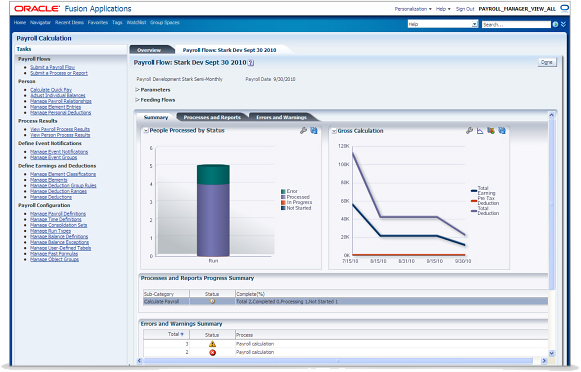Open Submit a Payroll Flow link

pyautogui.click(x=53, y=67)
